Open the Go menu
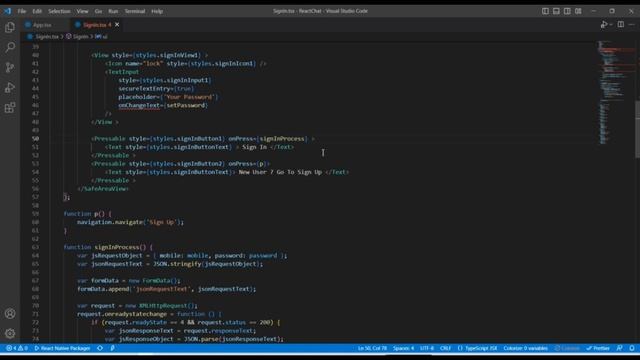640x360 pixels. point(98,11)
